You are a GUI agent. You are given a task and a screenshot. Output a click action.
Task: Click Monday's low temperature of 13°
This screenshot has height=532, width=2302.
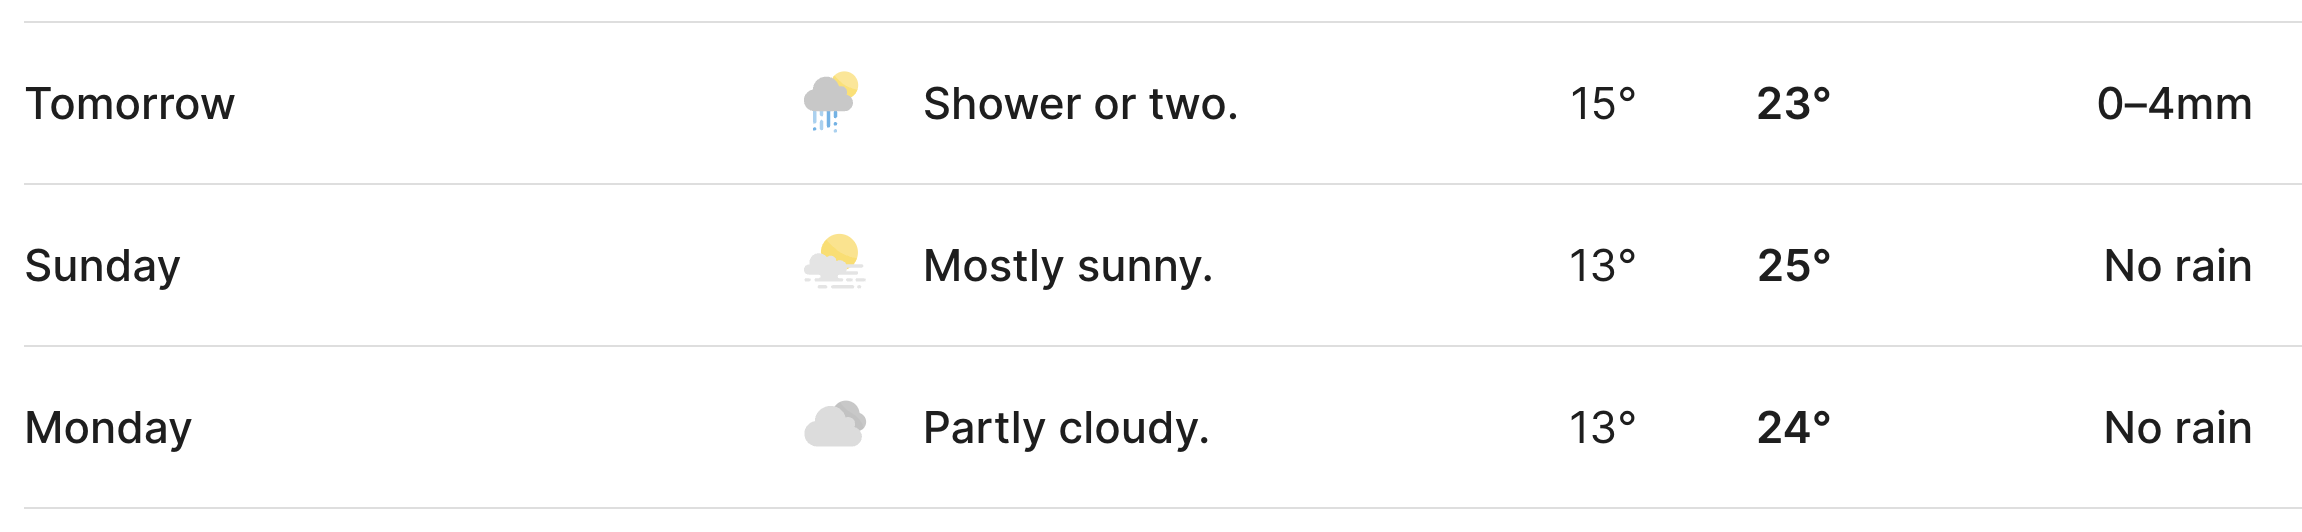pyautogui.click(x=1602, y=428)
